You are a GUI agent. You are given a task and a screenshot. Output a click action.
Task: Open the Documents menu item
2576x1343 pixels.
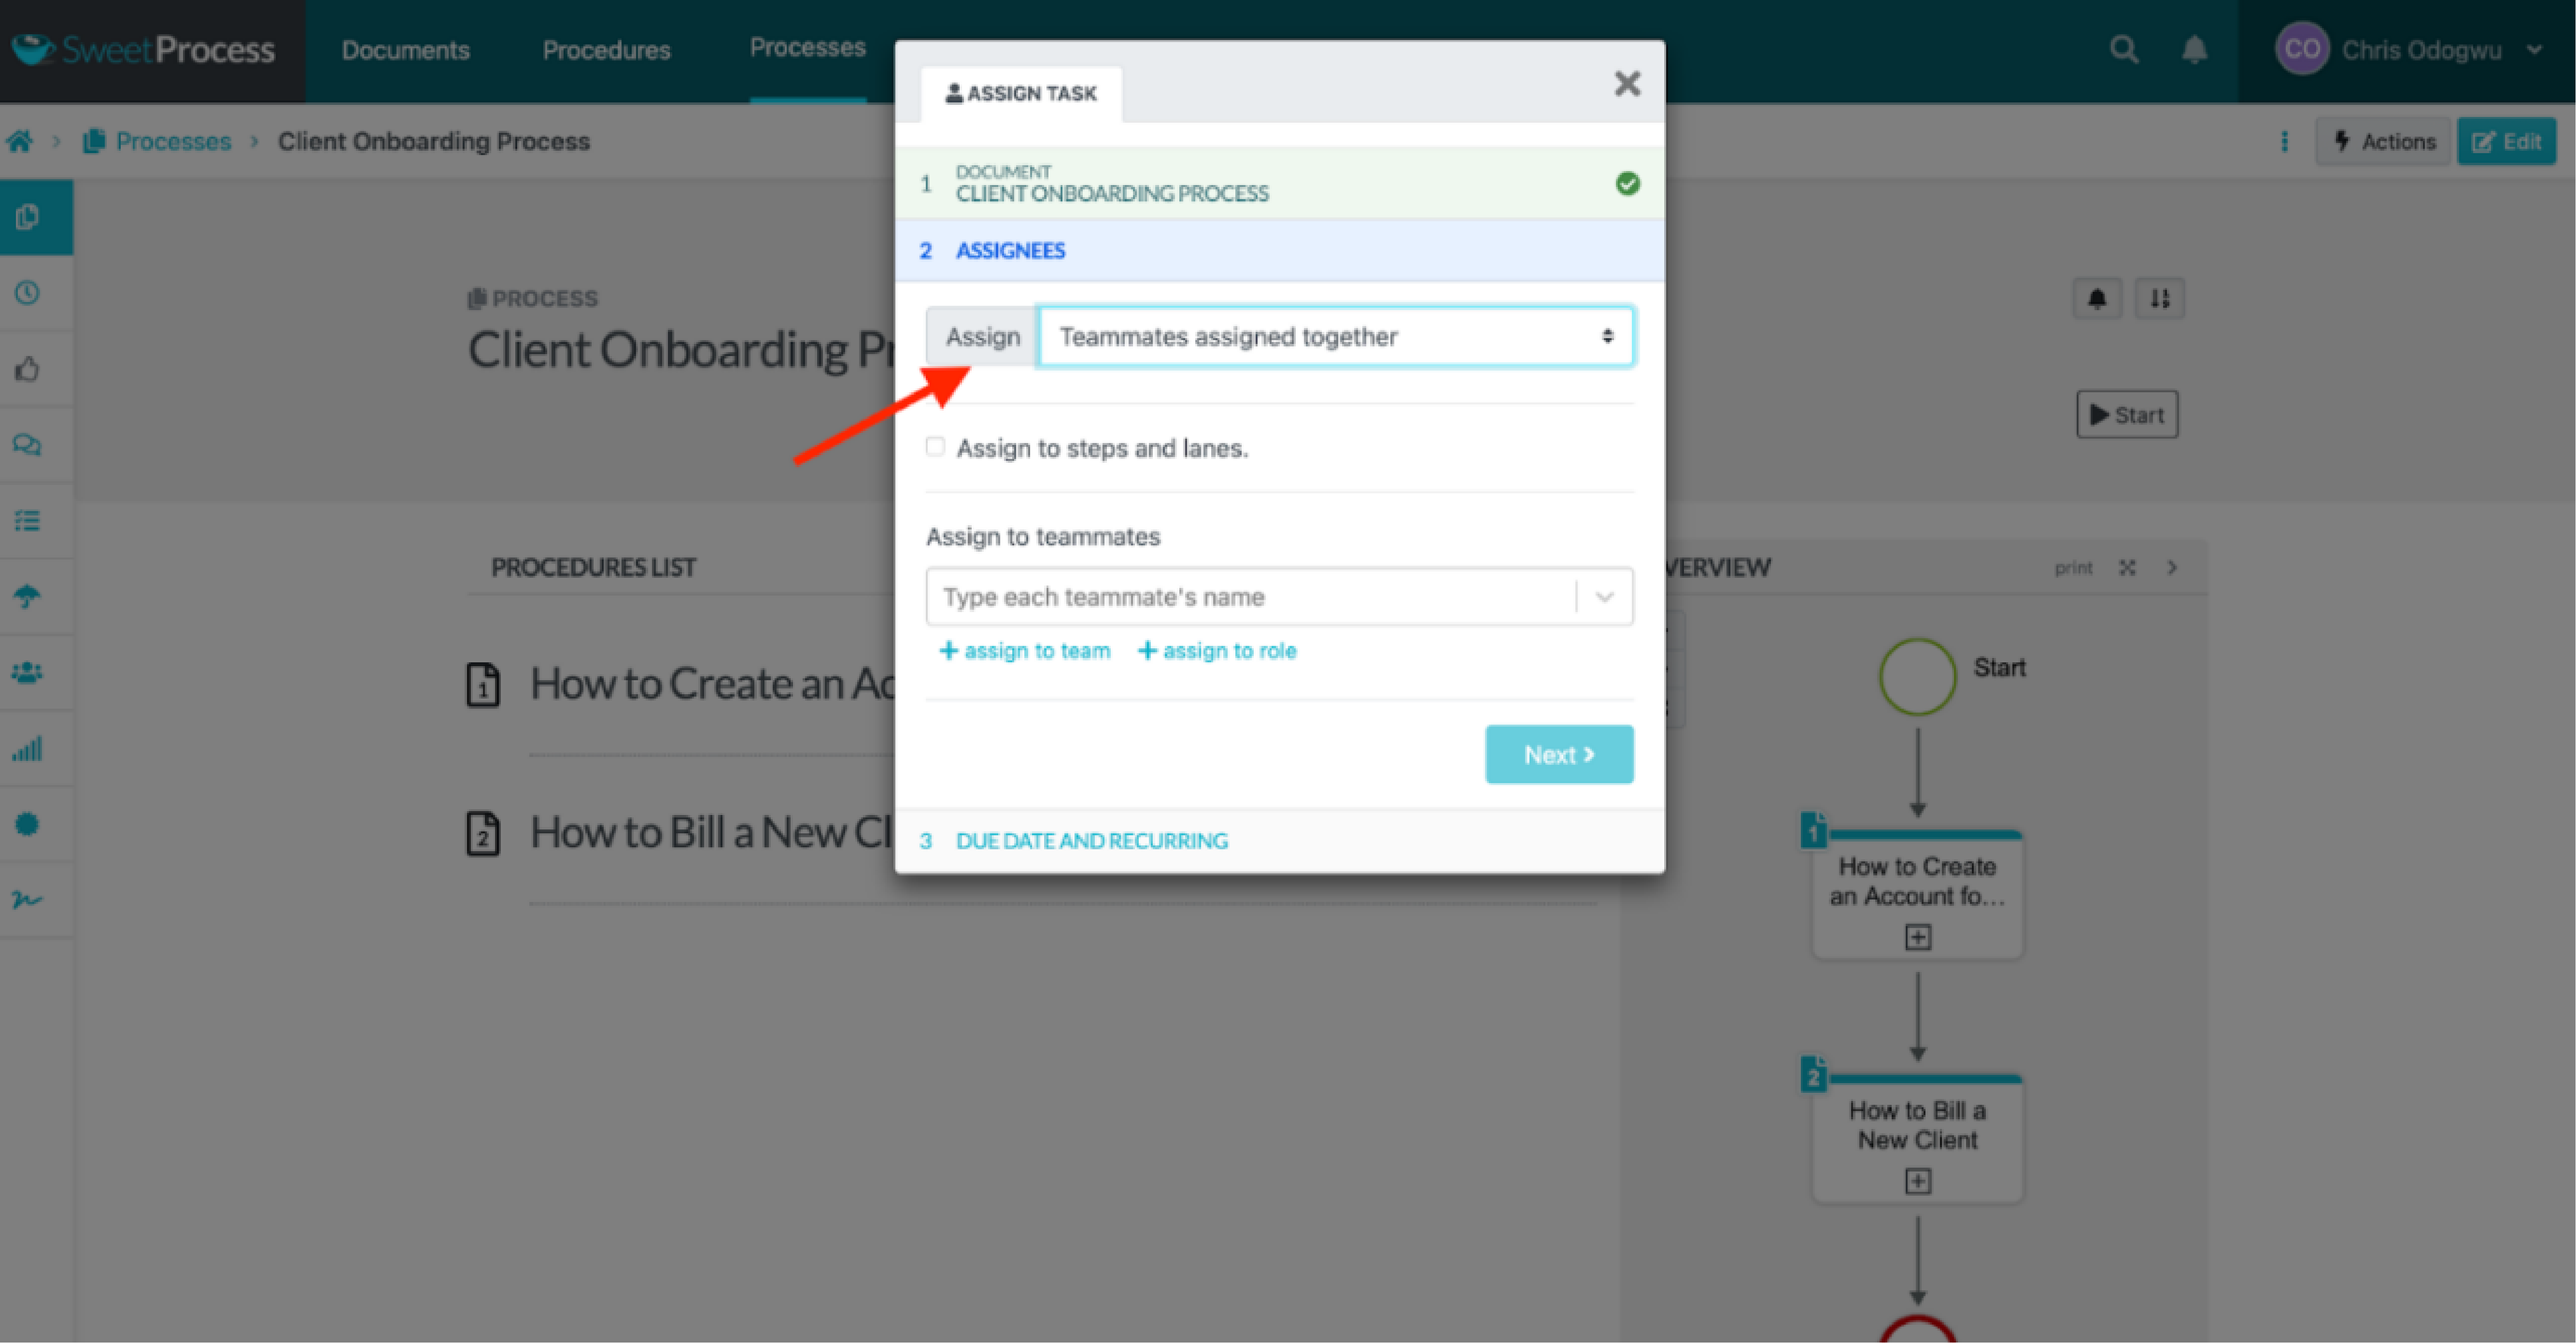[x=405, y=50]
